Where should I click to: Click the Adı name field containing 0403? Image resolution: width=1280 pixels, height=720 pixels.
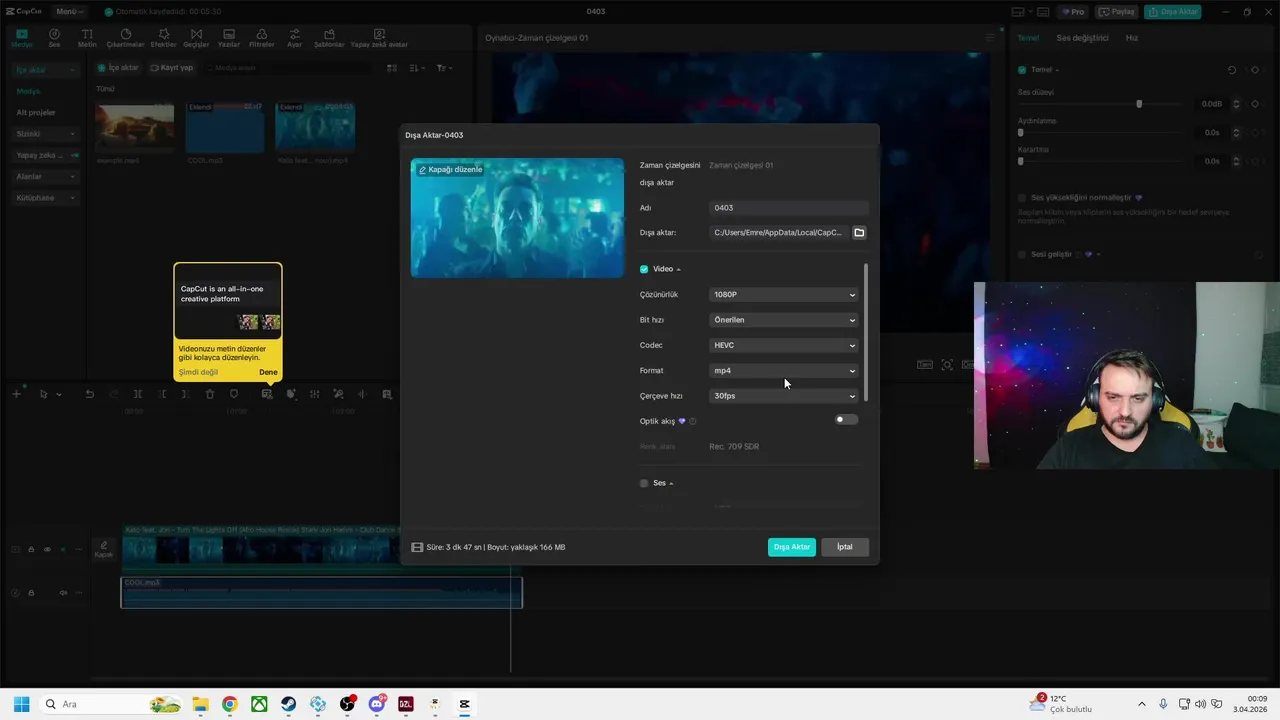coord(788,208)
